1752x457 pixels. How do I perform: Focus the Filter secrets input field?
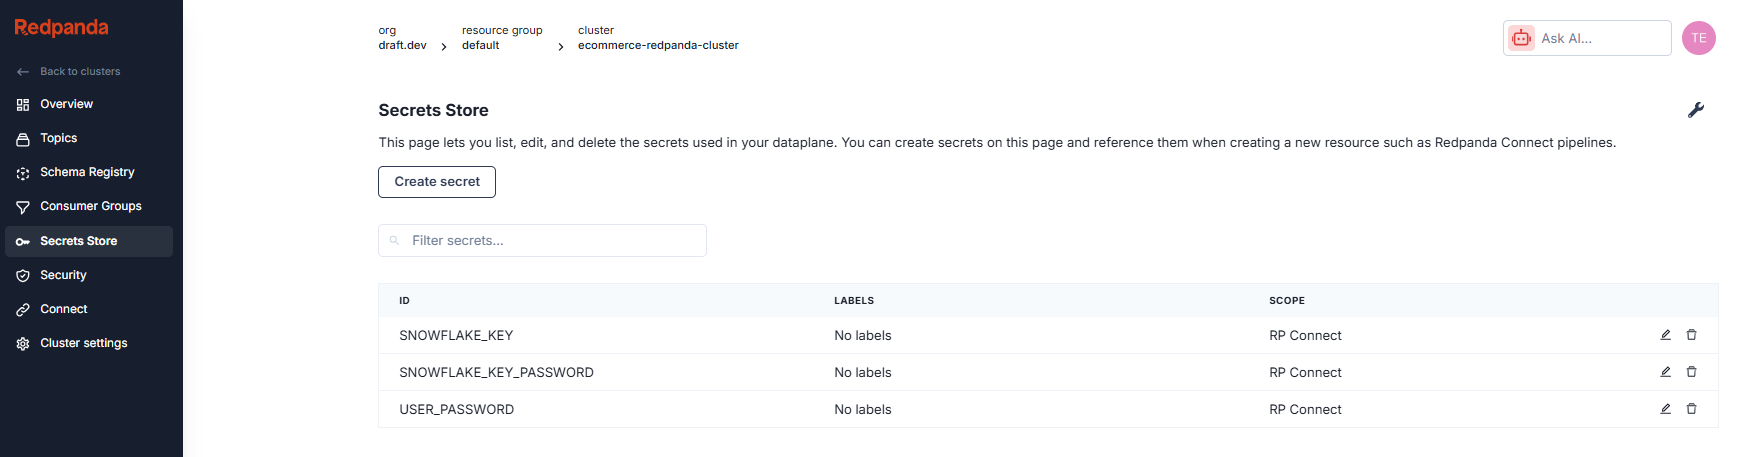(542, 241)
